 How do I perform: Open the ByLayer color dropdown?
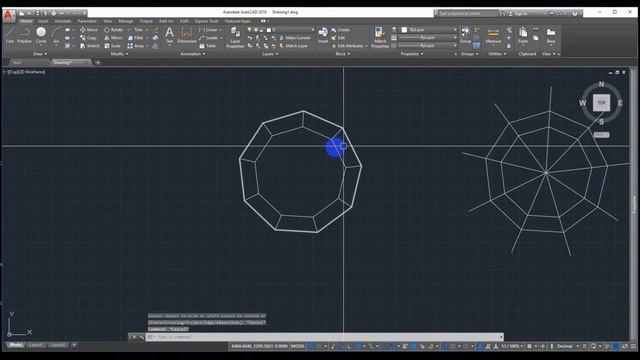pyautogui.click(x=429, y=30)
